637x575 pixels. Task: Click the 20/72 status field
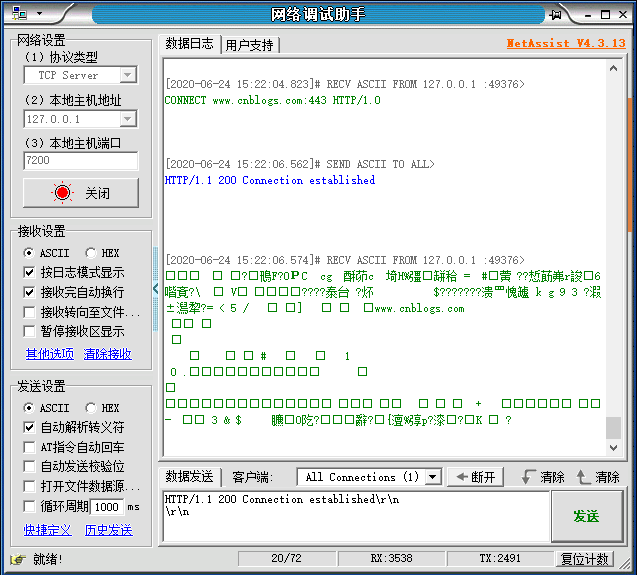[x=286, y=559]
